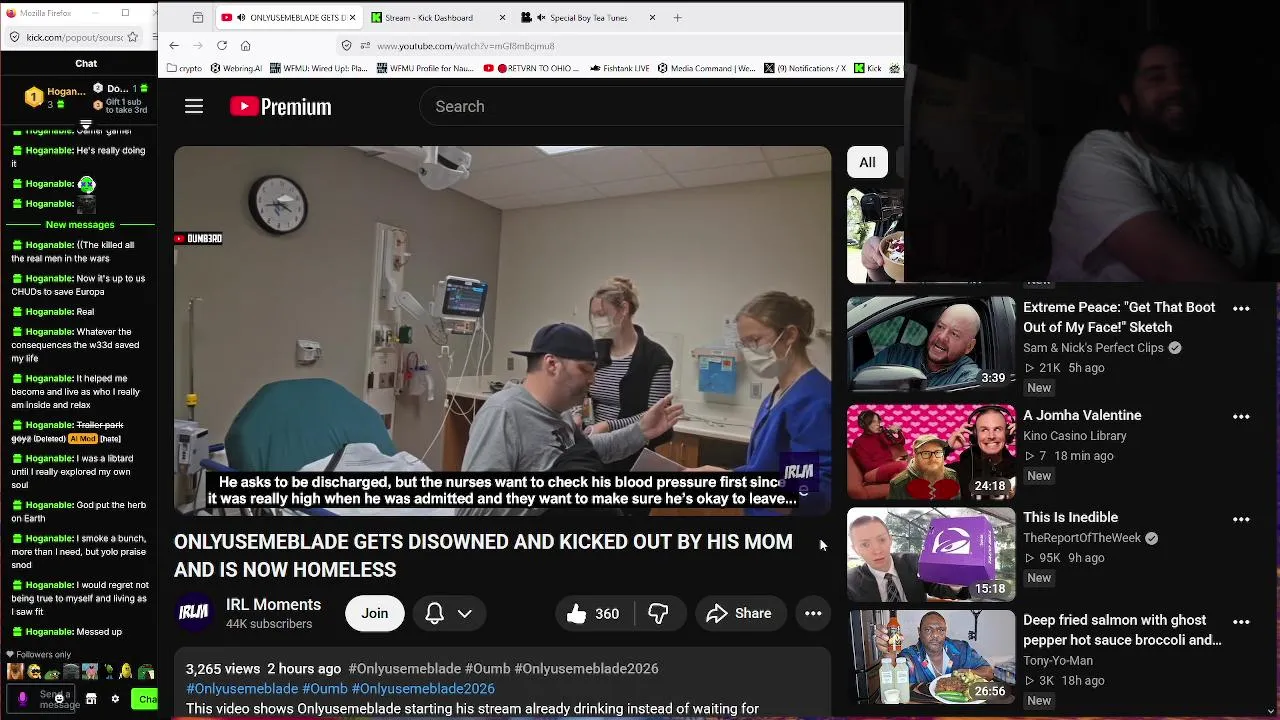Click the video title text
This screenshot has height=720, width=1280.
click(483, 555)
